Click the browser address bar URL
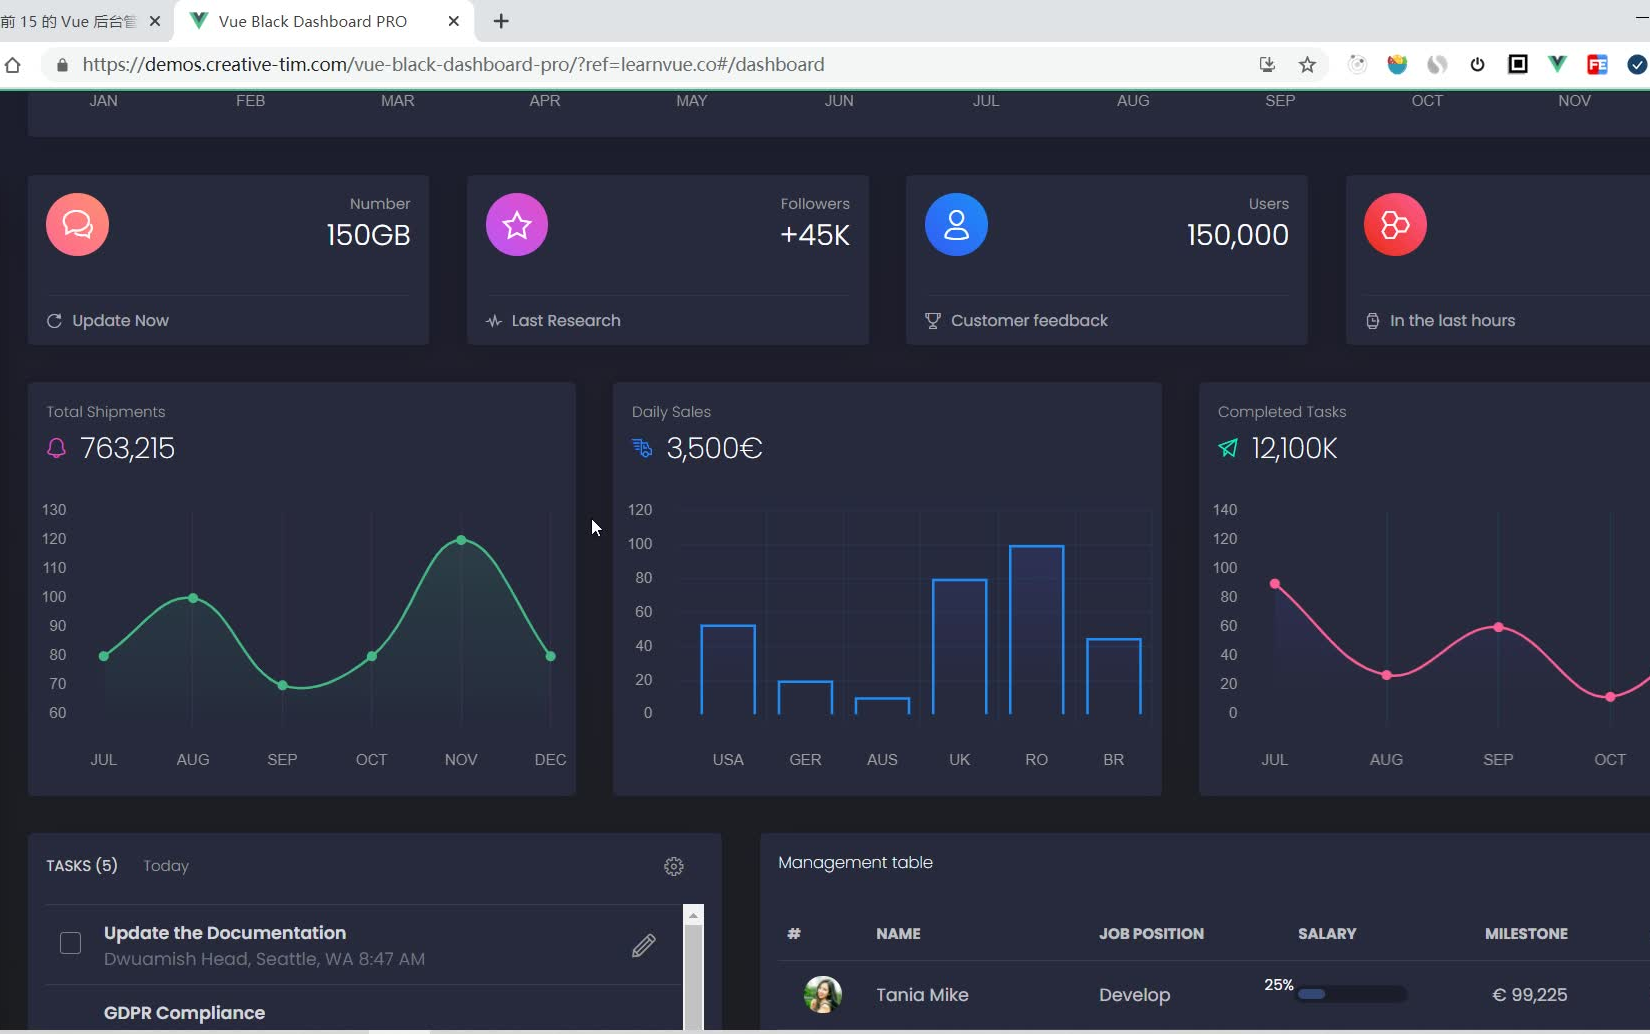The height and width of the screenshot is (1034, 1650). coord(453,65)
